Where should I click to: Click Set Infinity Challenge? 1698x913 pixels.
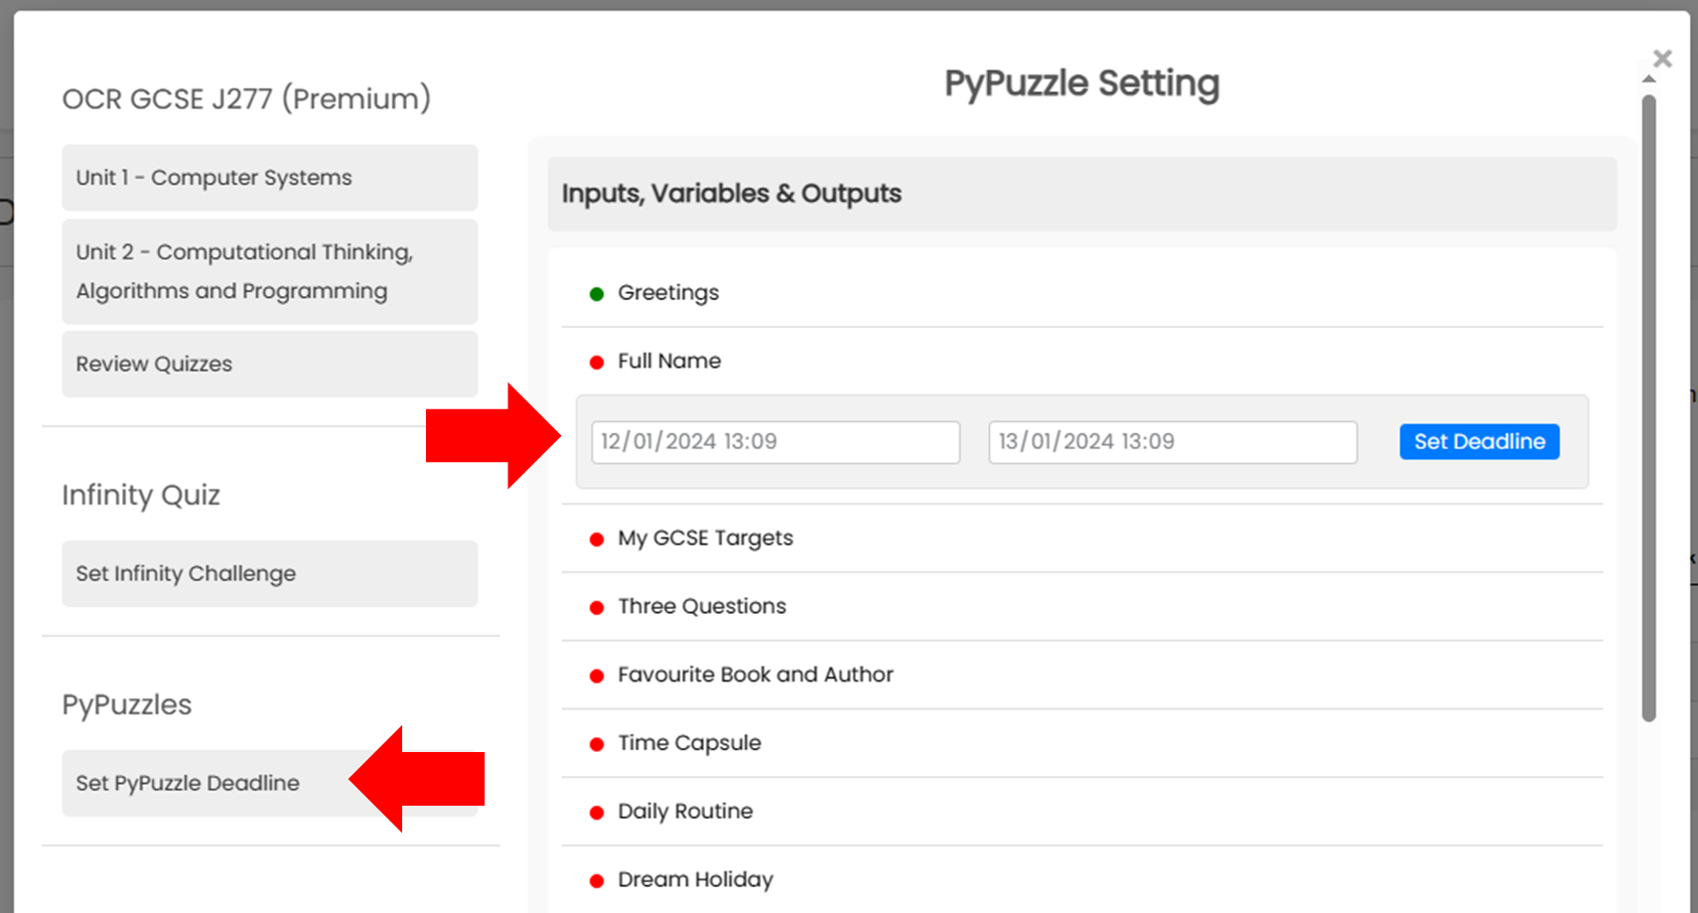(x=270, y=574)
